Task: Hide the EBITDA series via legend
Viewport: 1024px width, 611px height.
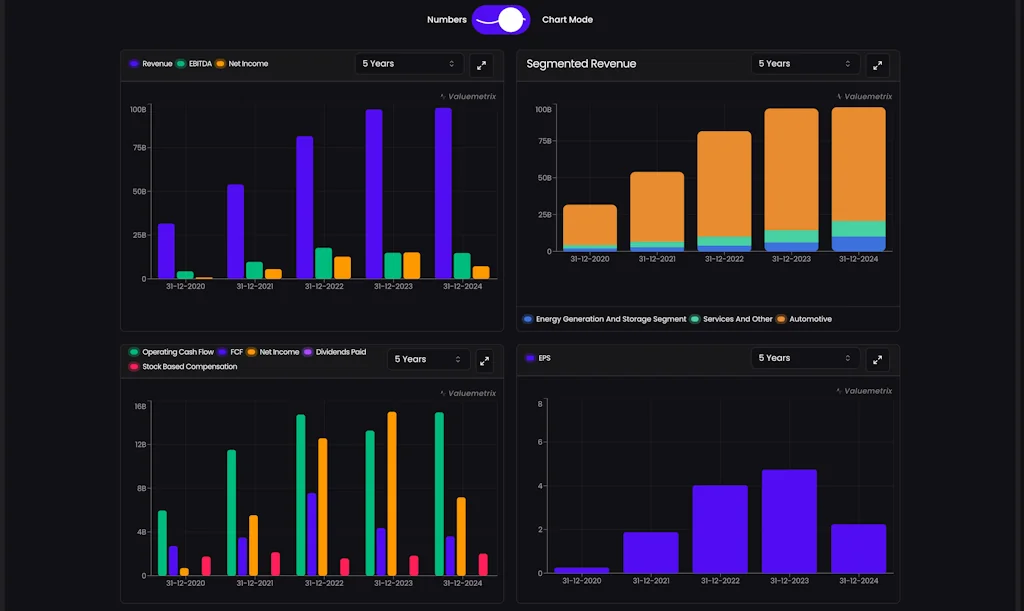Action: click(x=194, y=64)
